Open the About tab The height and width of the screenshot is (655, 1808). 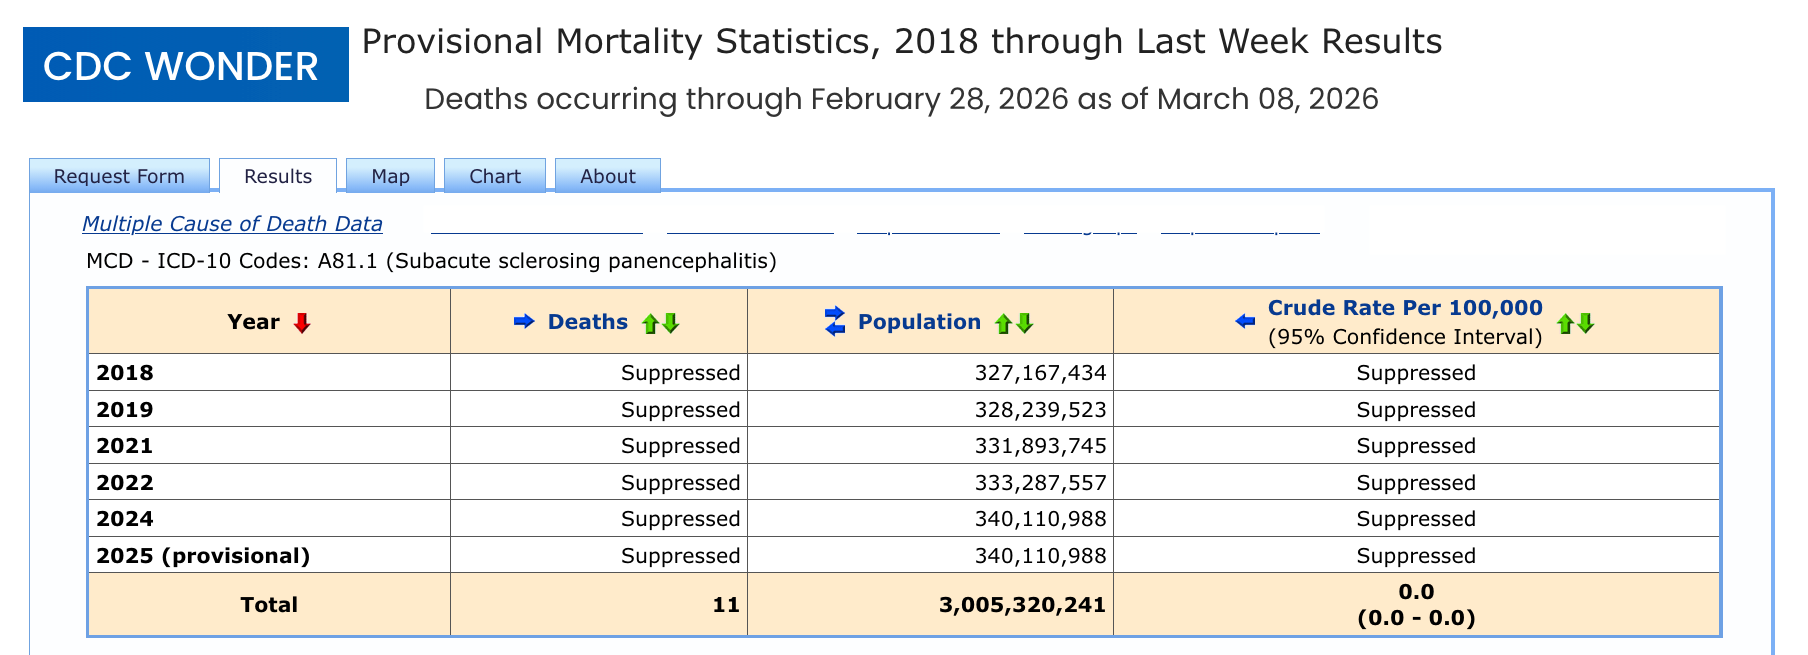point(608,176)
